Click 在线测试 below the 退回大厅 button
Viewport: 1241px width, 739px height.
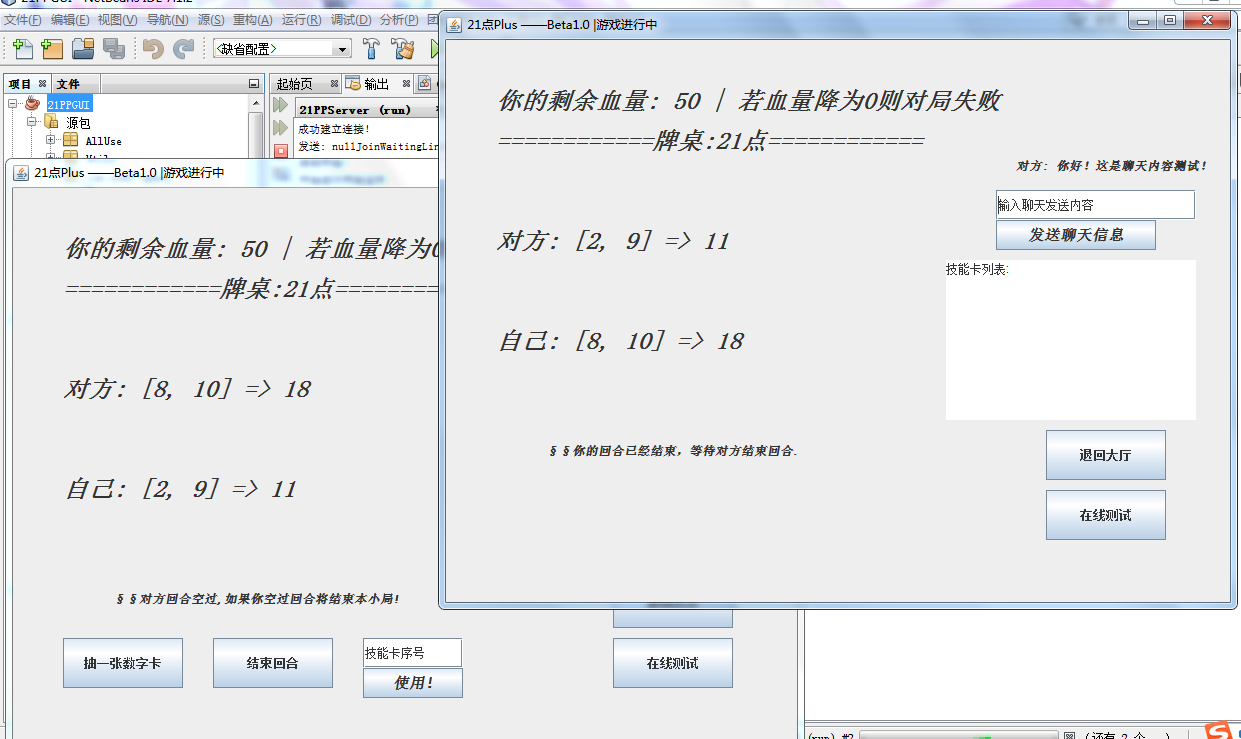point(1106,515)
